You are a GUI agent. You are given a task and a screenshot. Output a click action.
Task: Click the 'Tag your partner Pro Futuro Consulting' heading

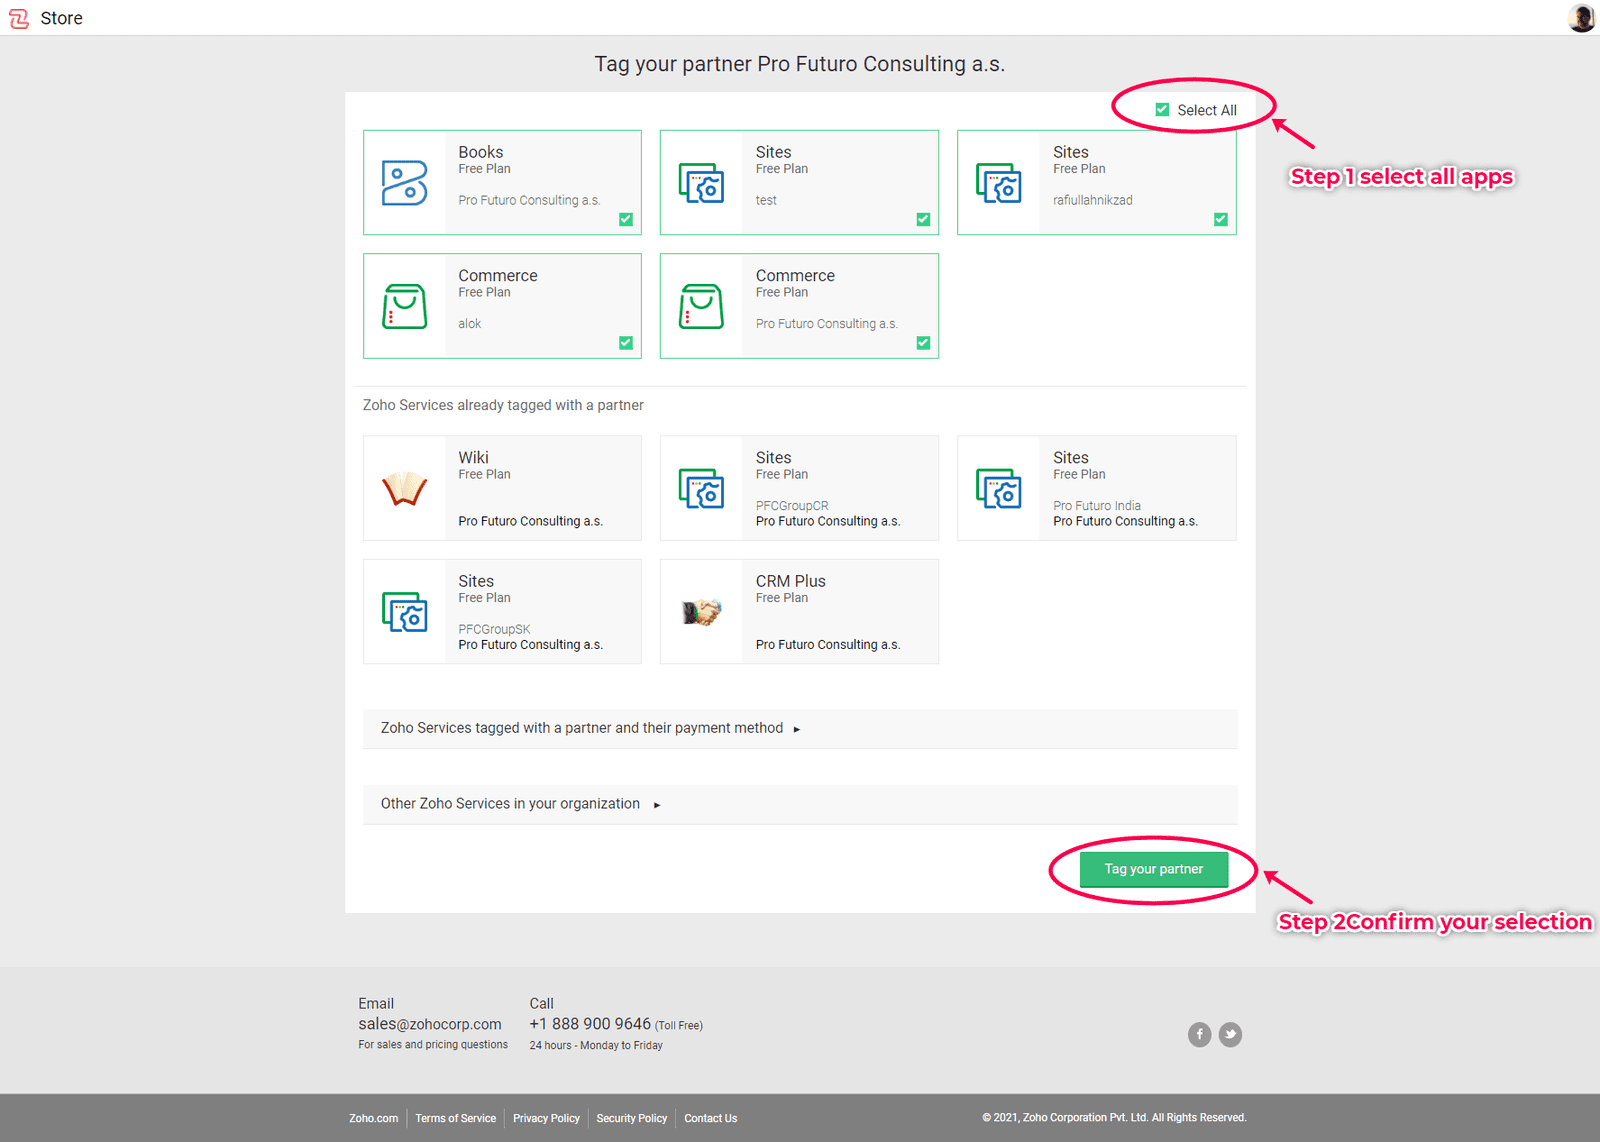point(800,64)
